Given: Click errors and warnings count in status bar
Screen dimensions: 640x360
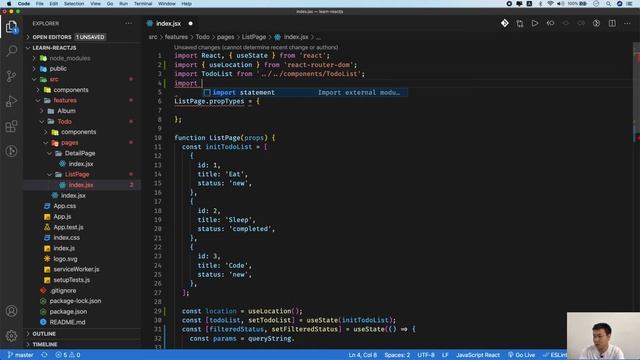Looking at the screenshot, I should (68, 355).
